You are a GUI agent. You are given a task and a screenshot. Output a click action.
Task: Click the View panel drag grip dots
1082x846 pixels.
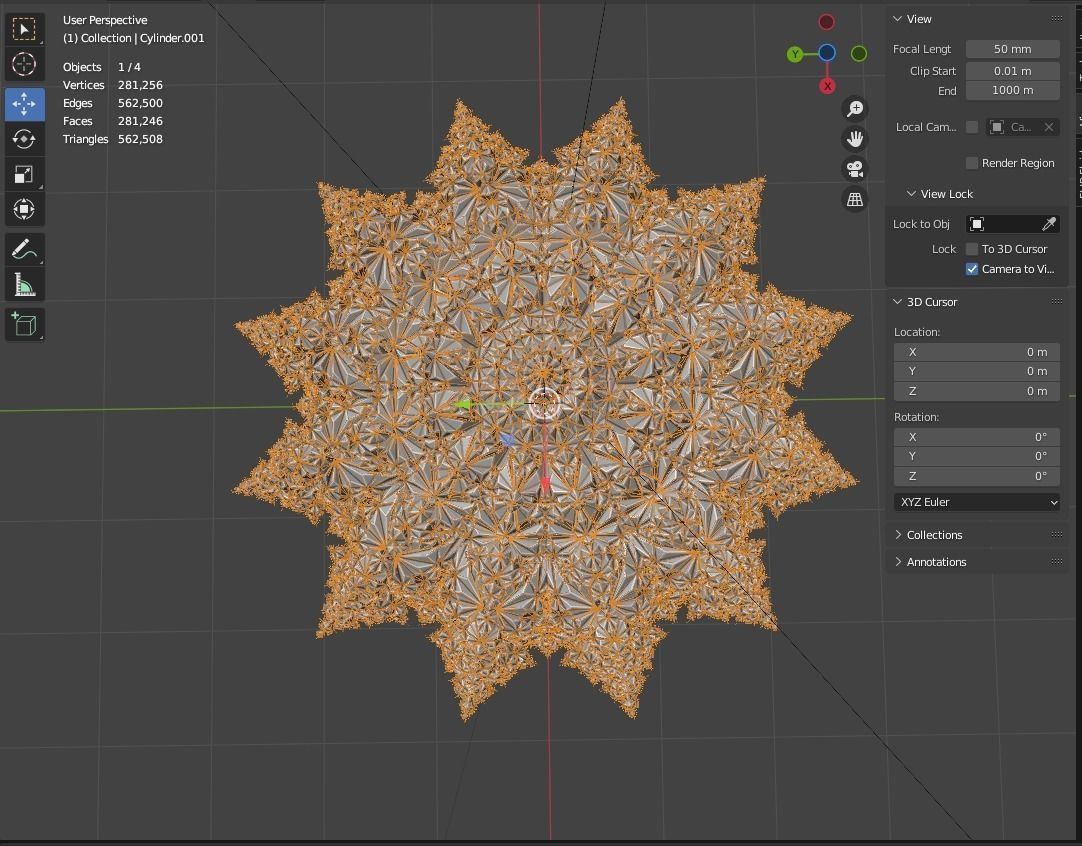1056,19
